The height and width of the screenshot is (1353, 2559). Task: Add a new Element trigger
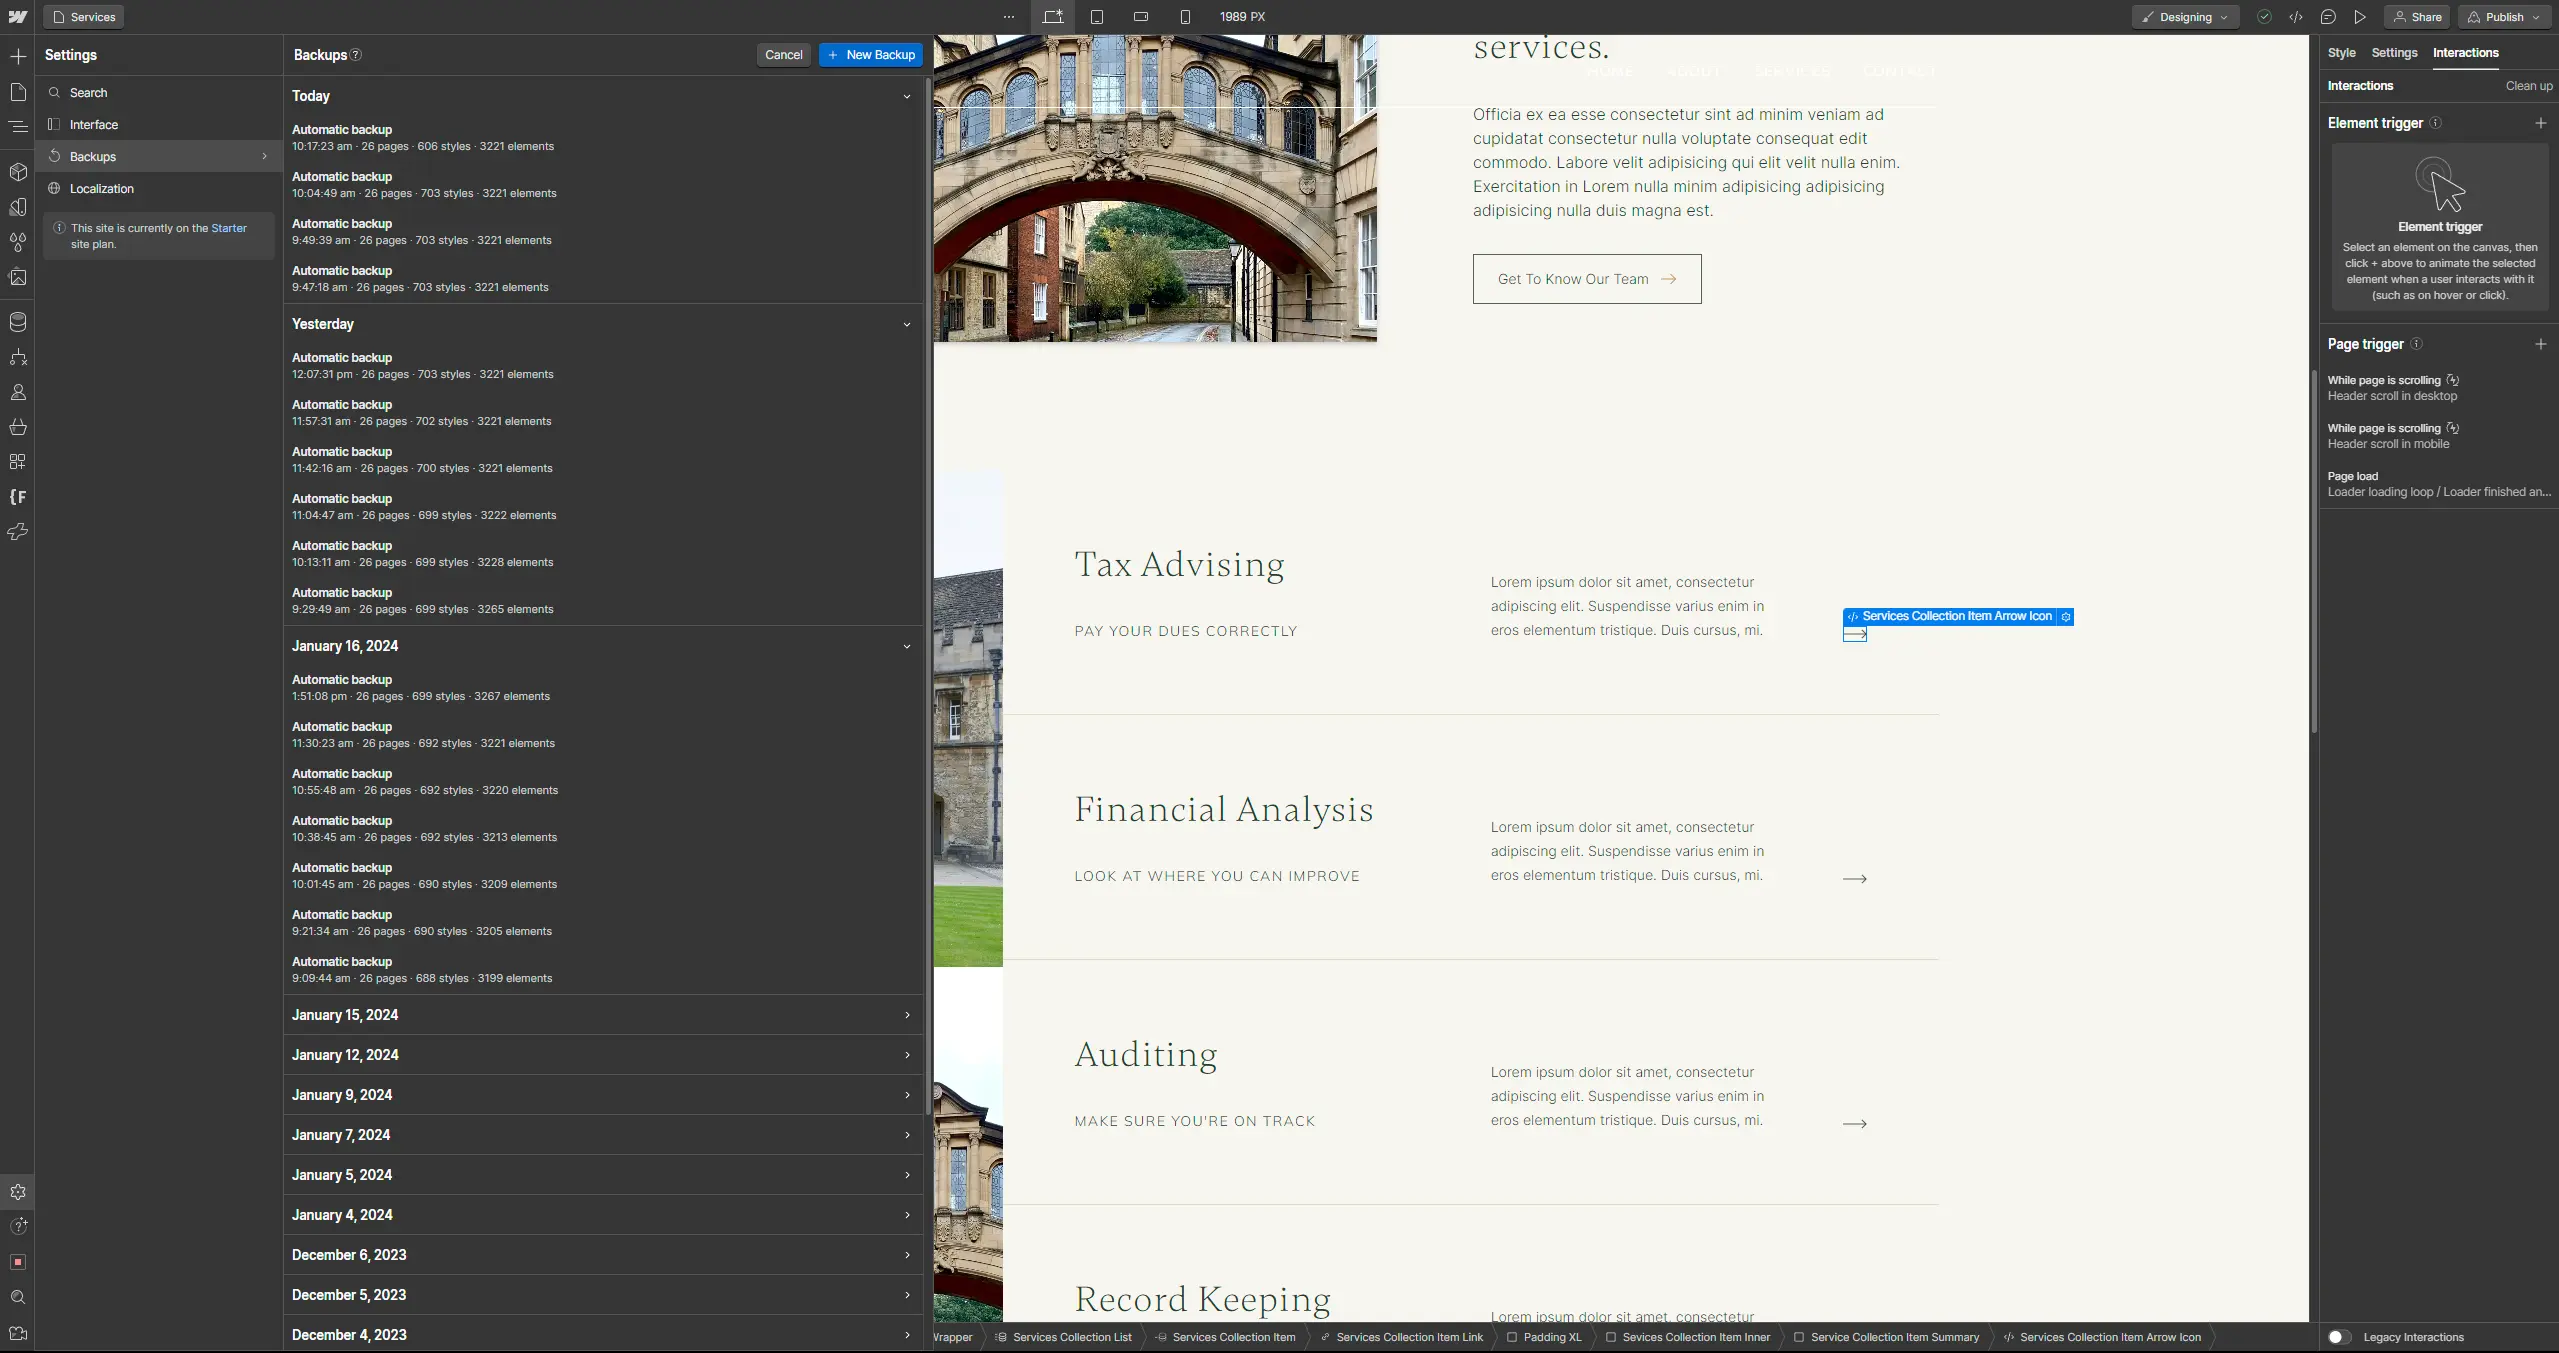click(x=2540, y=123)
